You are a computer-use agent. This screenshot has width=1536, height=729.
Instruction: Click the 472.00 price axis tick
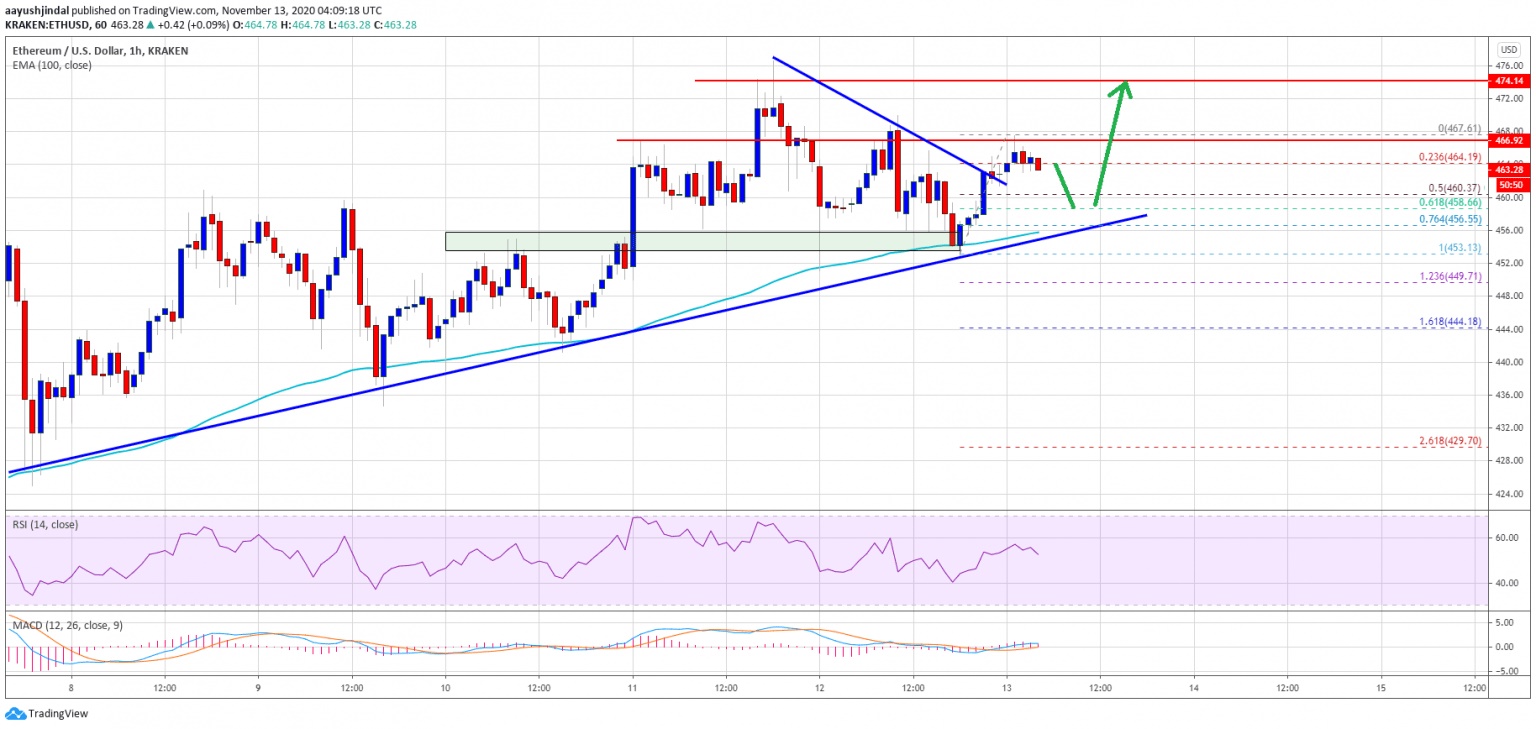(1509, 99)
